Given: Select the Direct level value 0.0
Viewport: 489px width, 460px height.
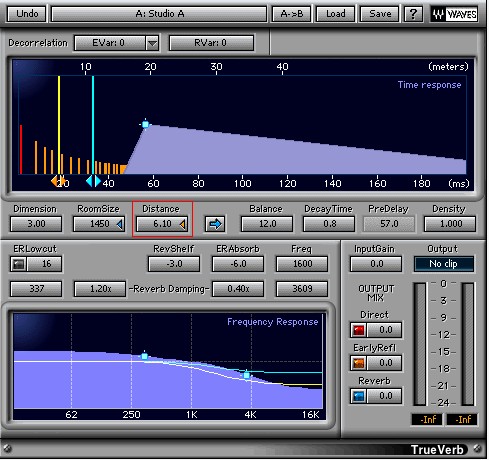Looking at the screenshot, I should [384, 330].
